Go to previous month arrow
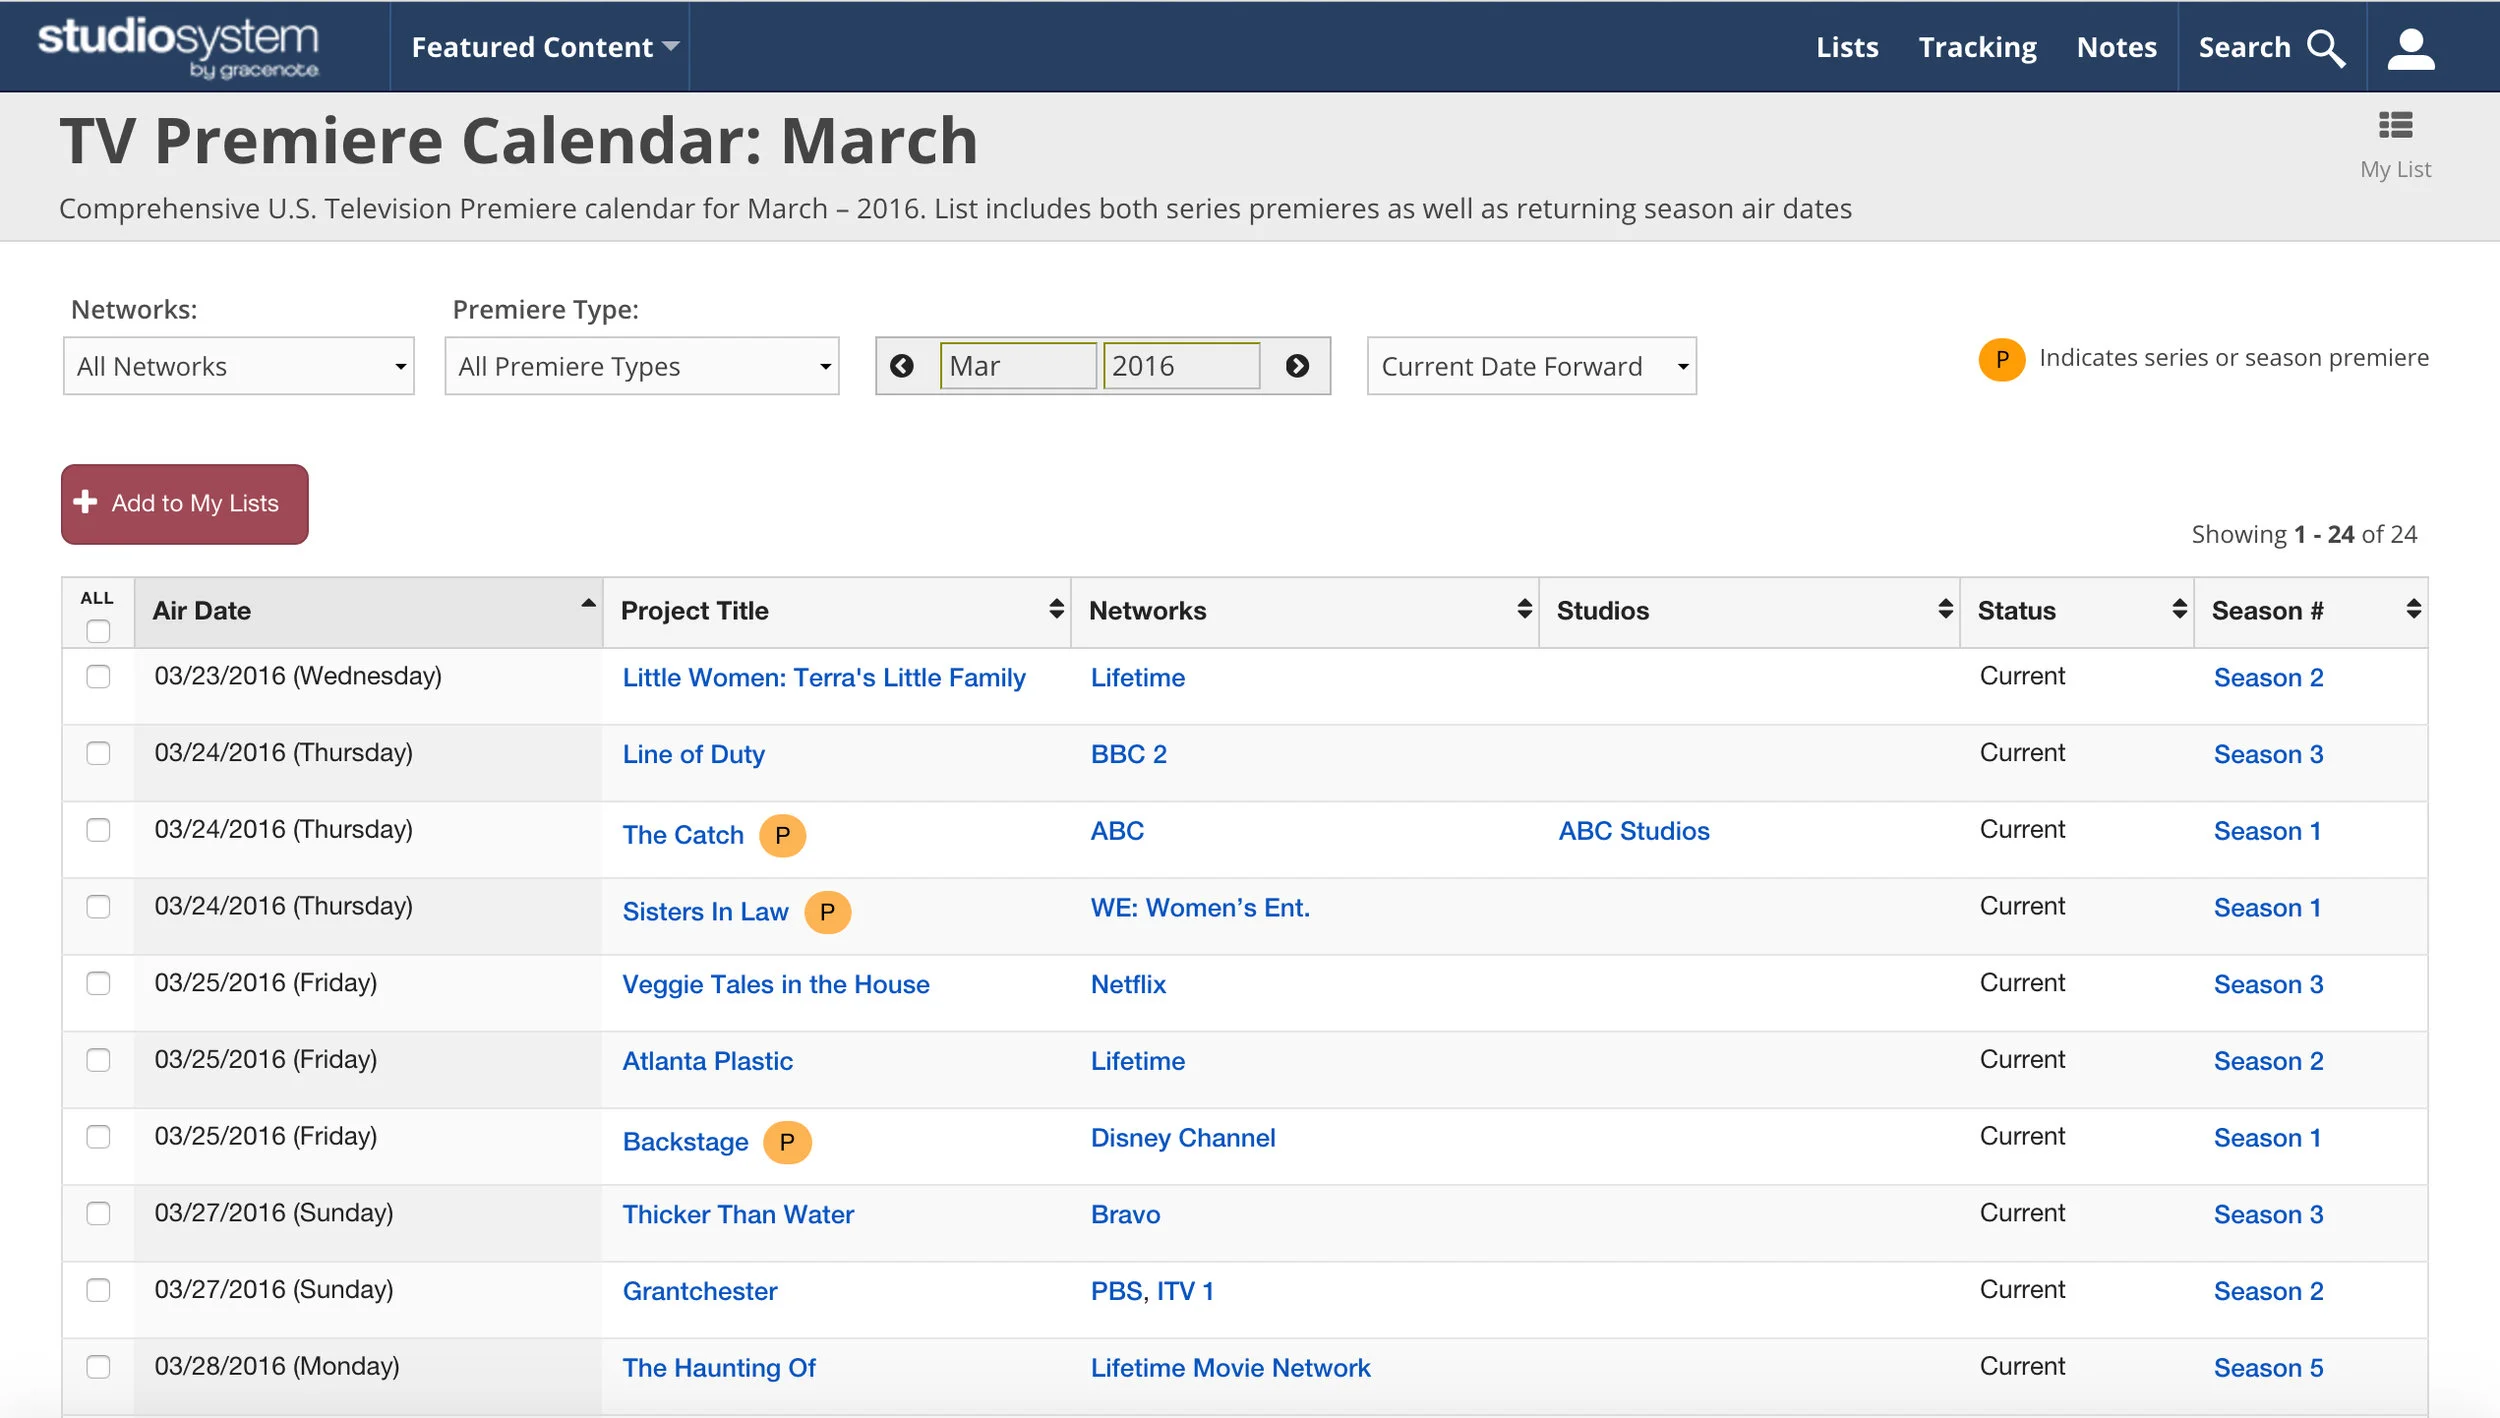2500x1418 pixels. pyautogui.click(x=901, y=366)
